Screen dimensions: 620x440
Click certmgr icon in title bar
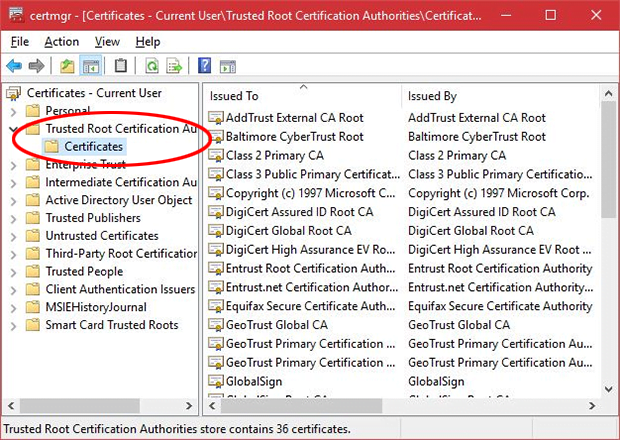(16, 15)
